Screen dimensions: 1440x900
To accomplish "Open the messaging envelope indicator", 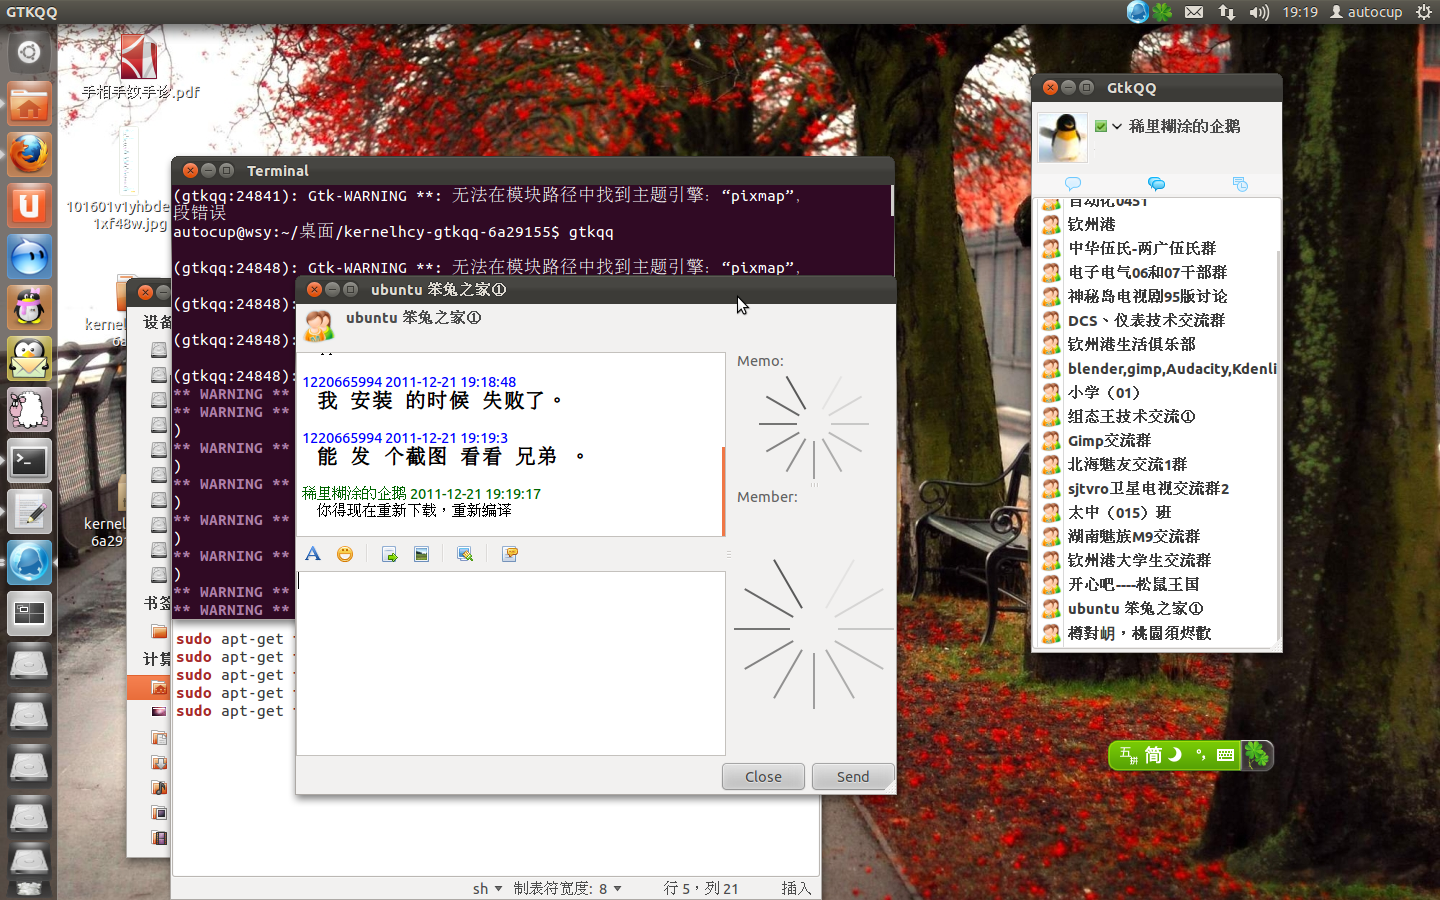I will point(1194,12).
